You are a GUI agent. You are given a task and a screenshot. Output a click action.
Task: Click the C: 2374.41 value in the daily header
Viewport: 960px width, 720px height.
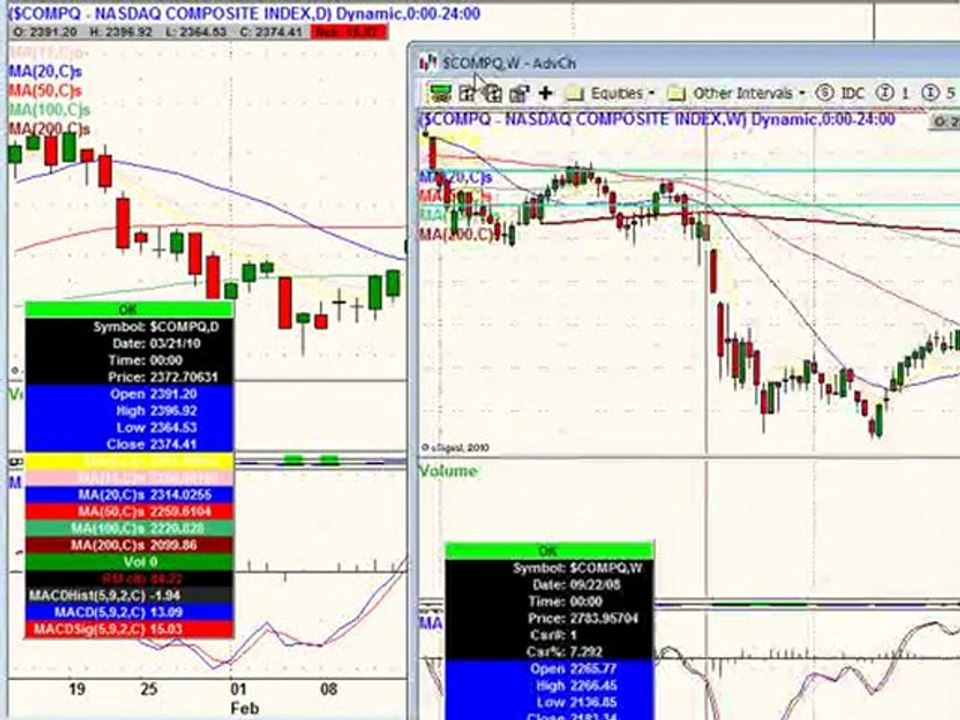tap(271, 32)
